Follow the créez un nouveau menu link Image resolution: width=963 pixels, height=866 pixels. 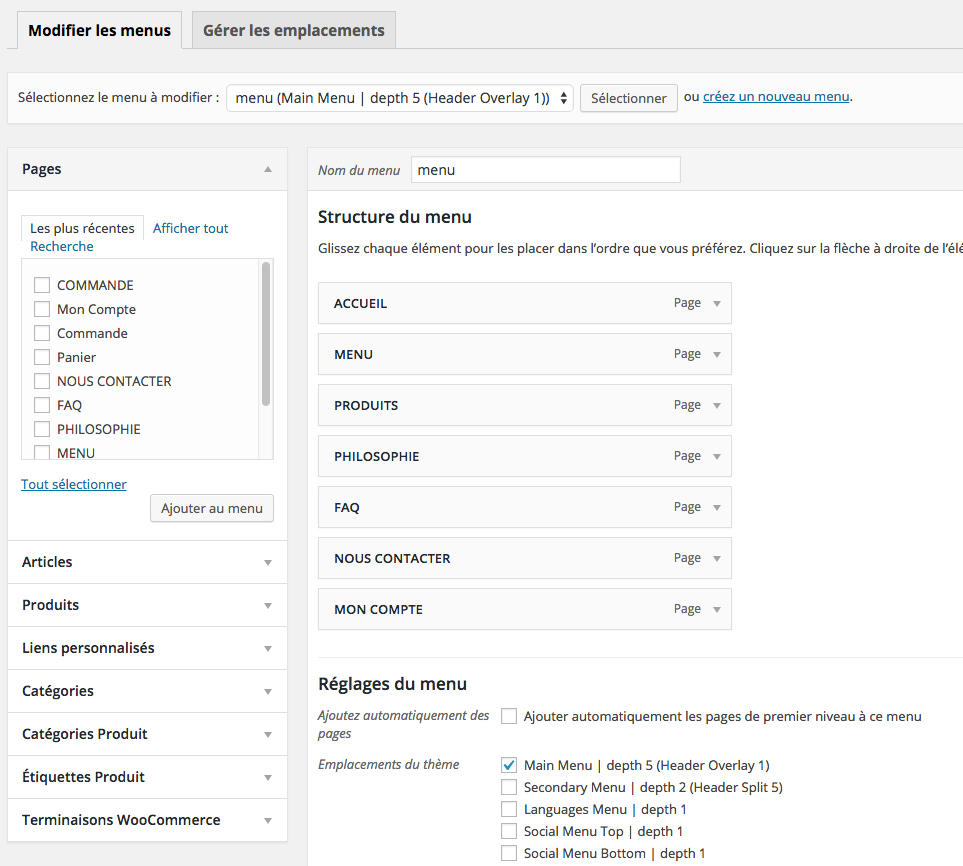[x=776, y=96]
